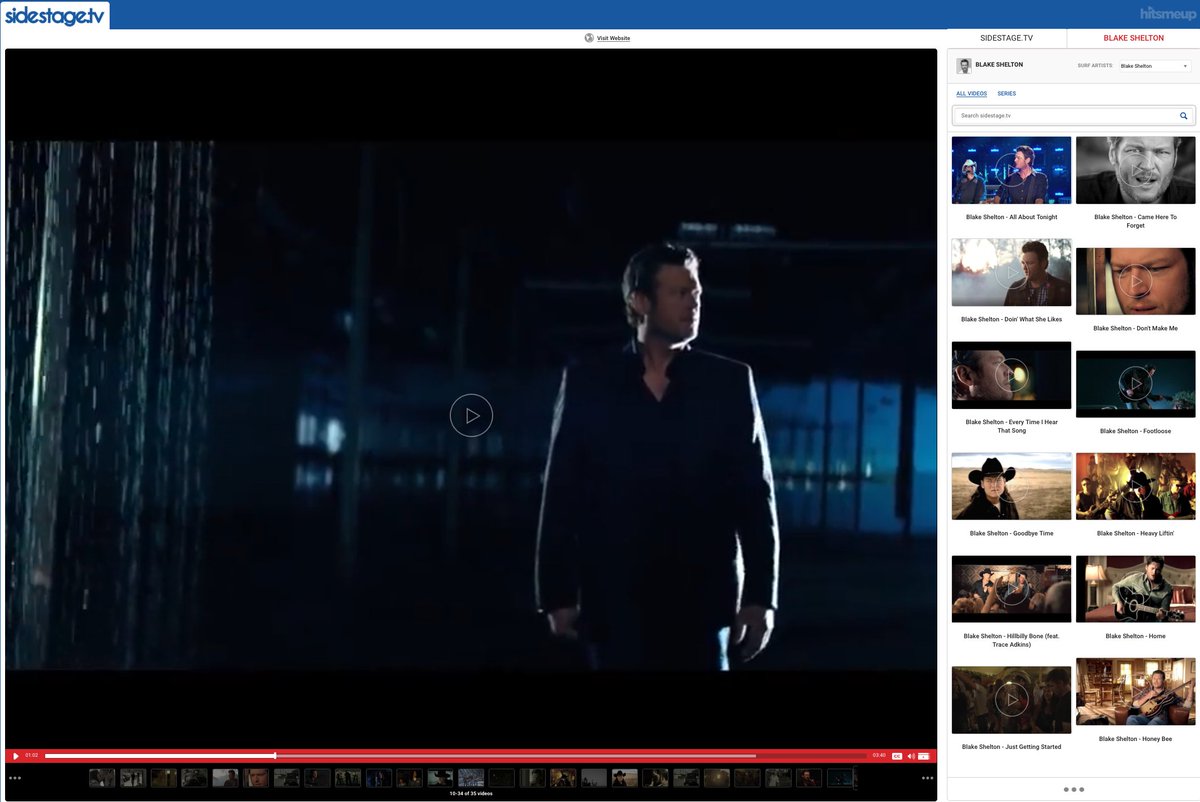Viewport: 1200px width, 802px height.
Task: Play the Just Getting Started thumbnail
Action: pyautogui.click(x=1011, y=700)
